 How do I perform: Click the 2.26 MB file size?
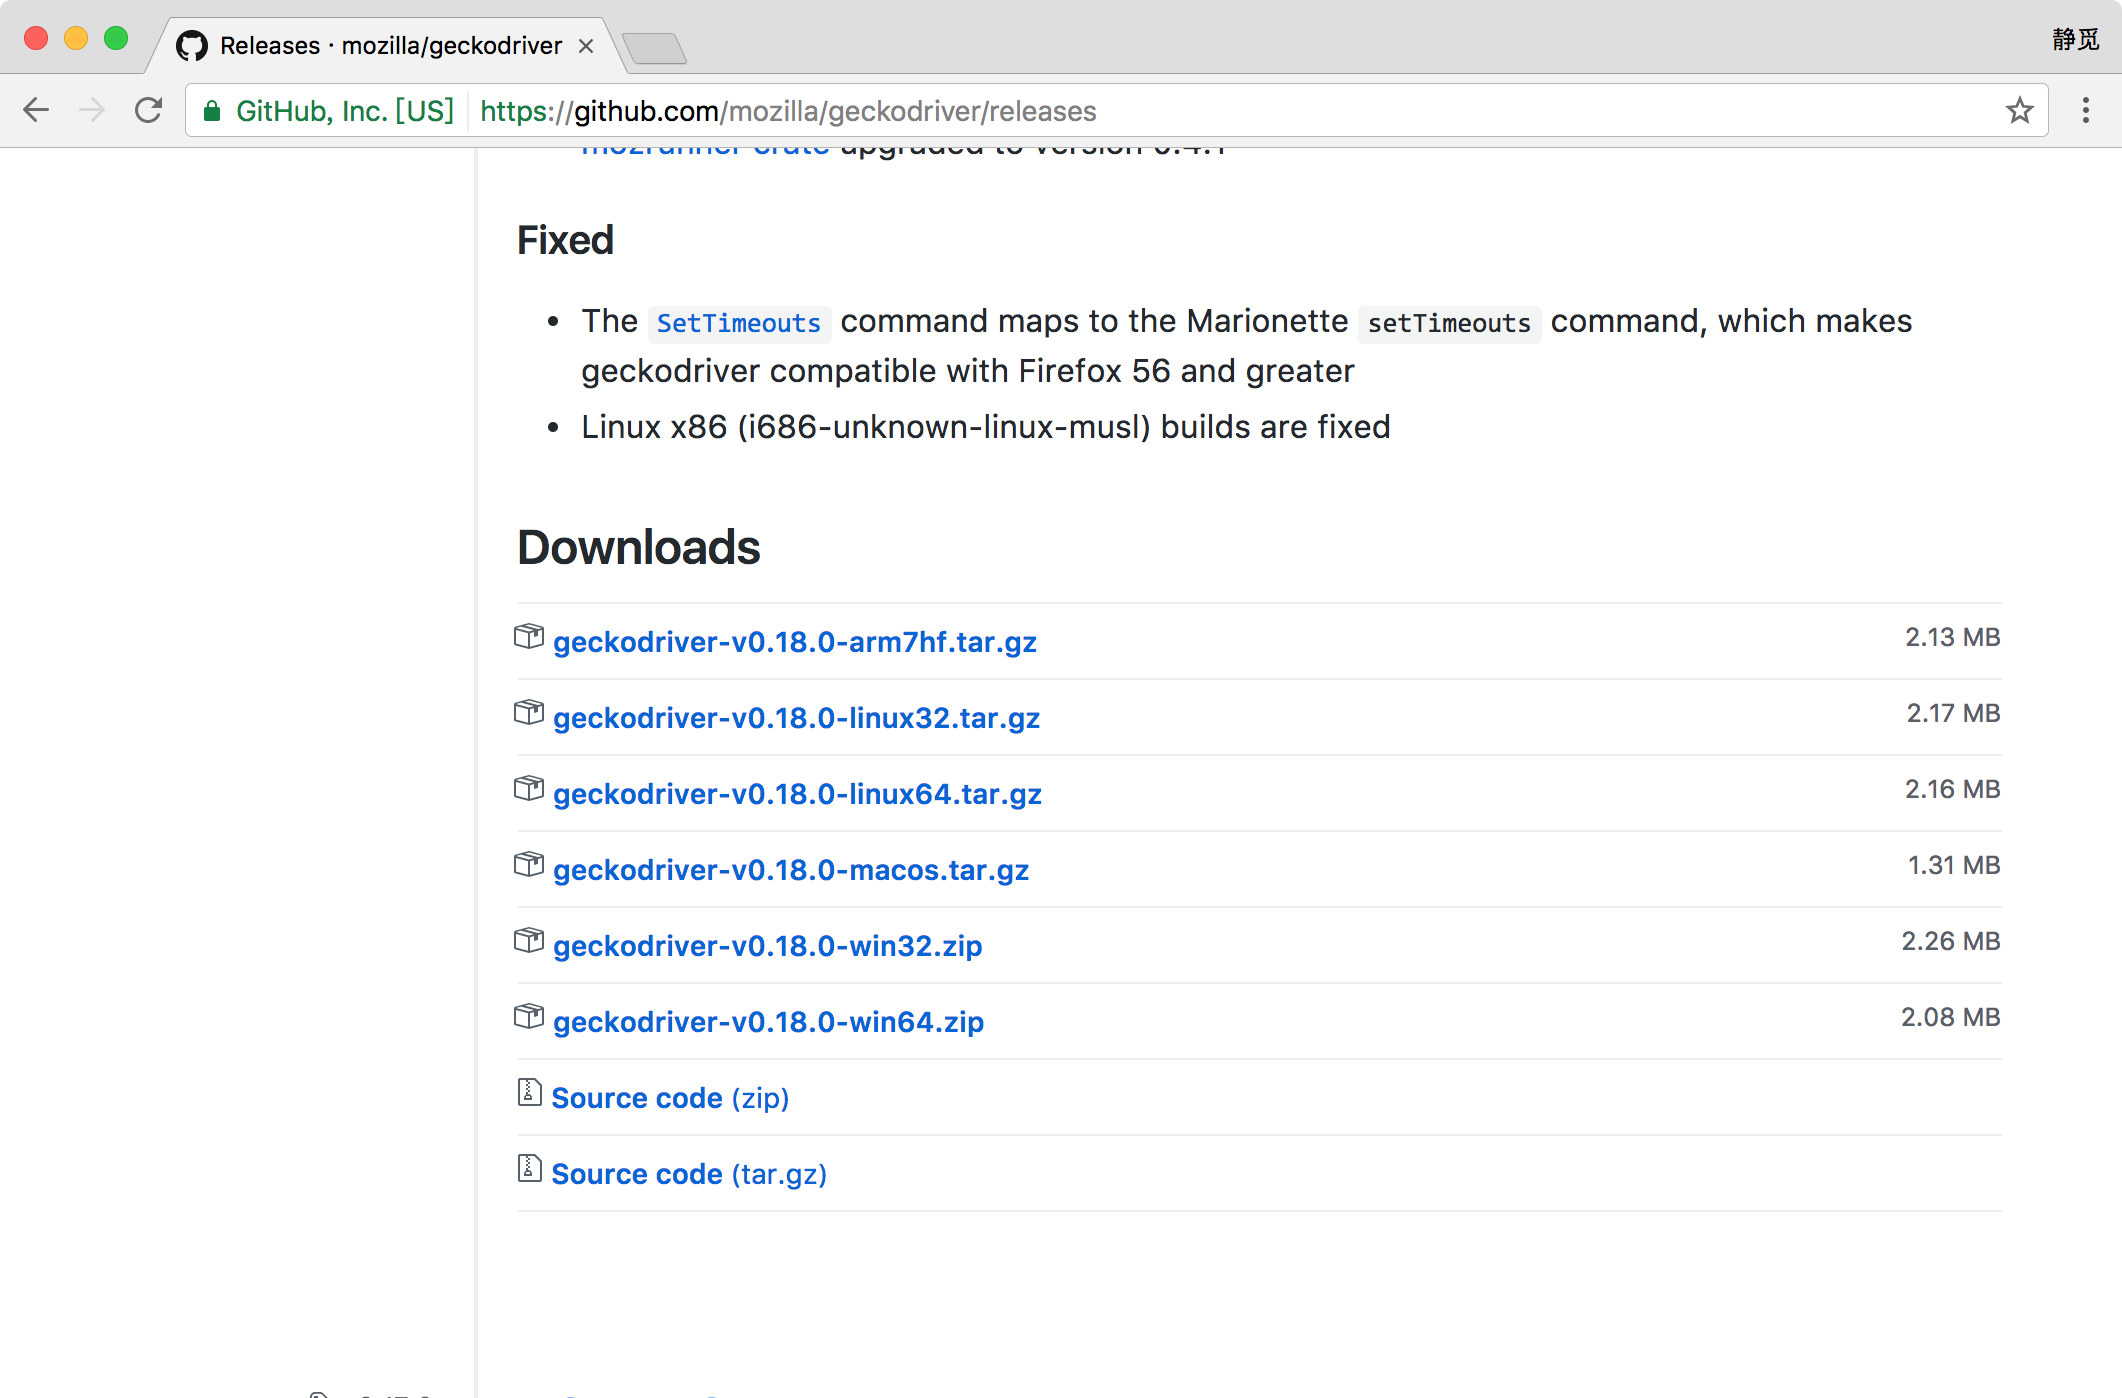(1951, 941)
